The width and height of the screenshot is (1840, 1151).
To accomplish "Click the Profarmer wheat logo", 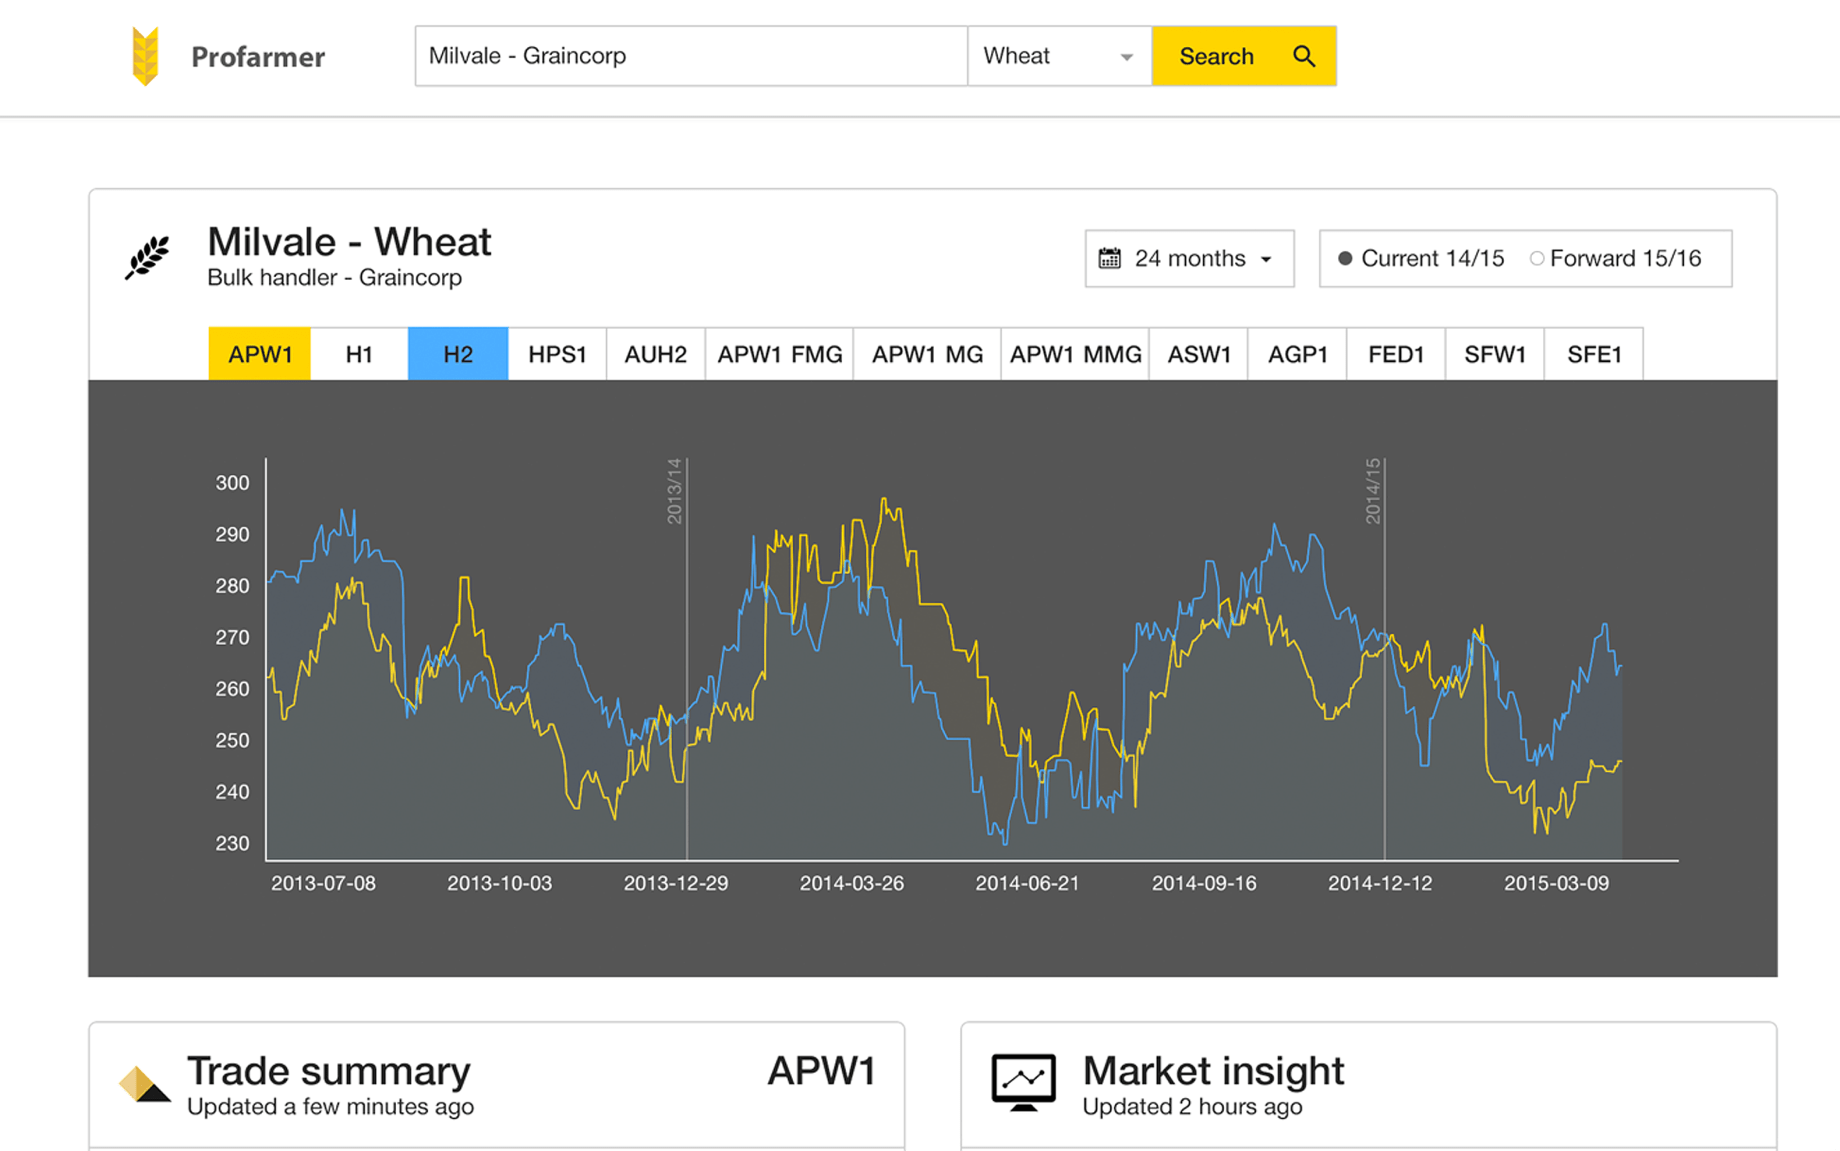I will 146,56.
